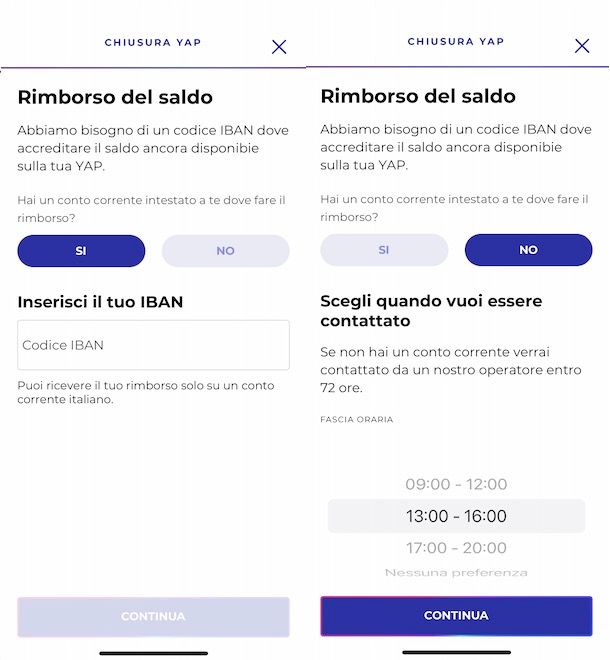The width and height of the screenshot is (610, 660).
Task: Click the Inserisci il tuo IBAN heading
Action: click(x=100, y=301)
